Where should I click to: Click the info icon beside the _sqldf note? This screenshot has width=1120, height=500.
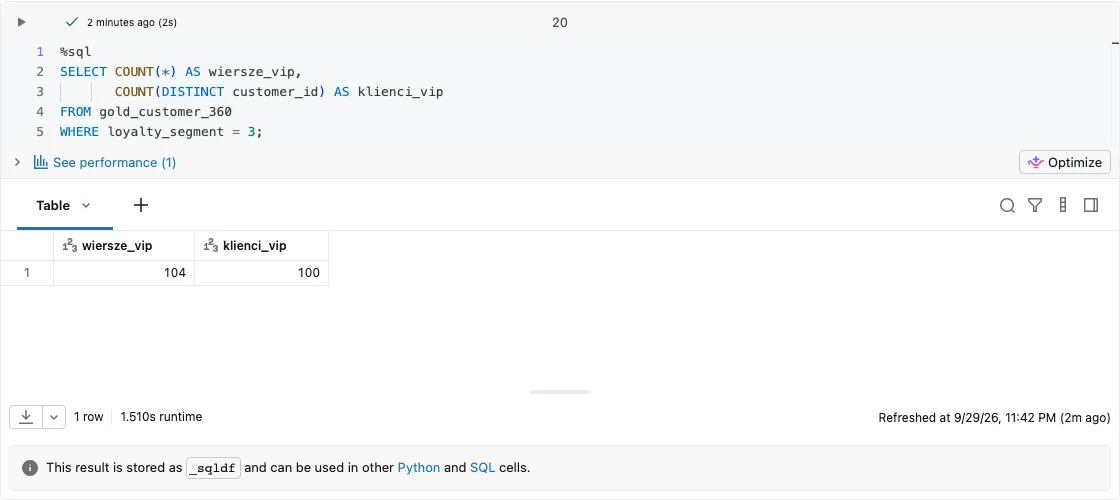point(29,468)
